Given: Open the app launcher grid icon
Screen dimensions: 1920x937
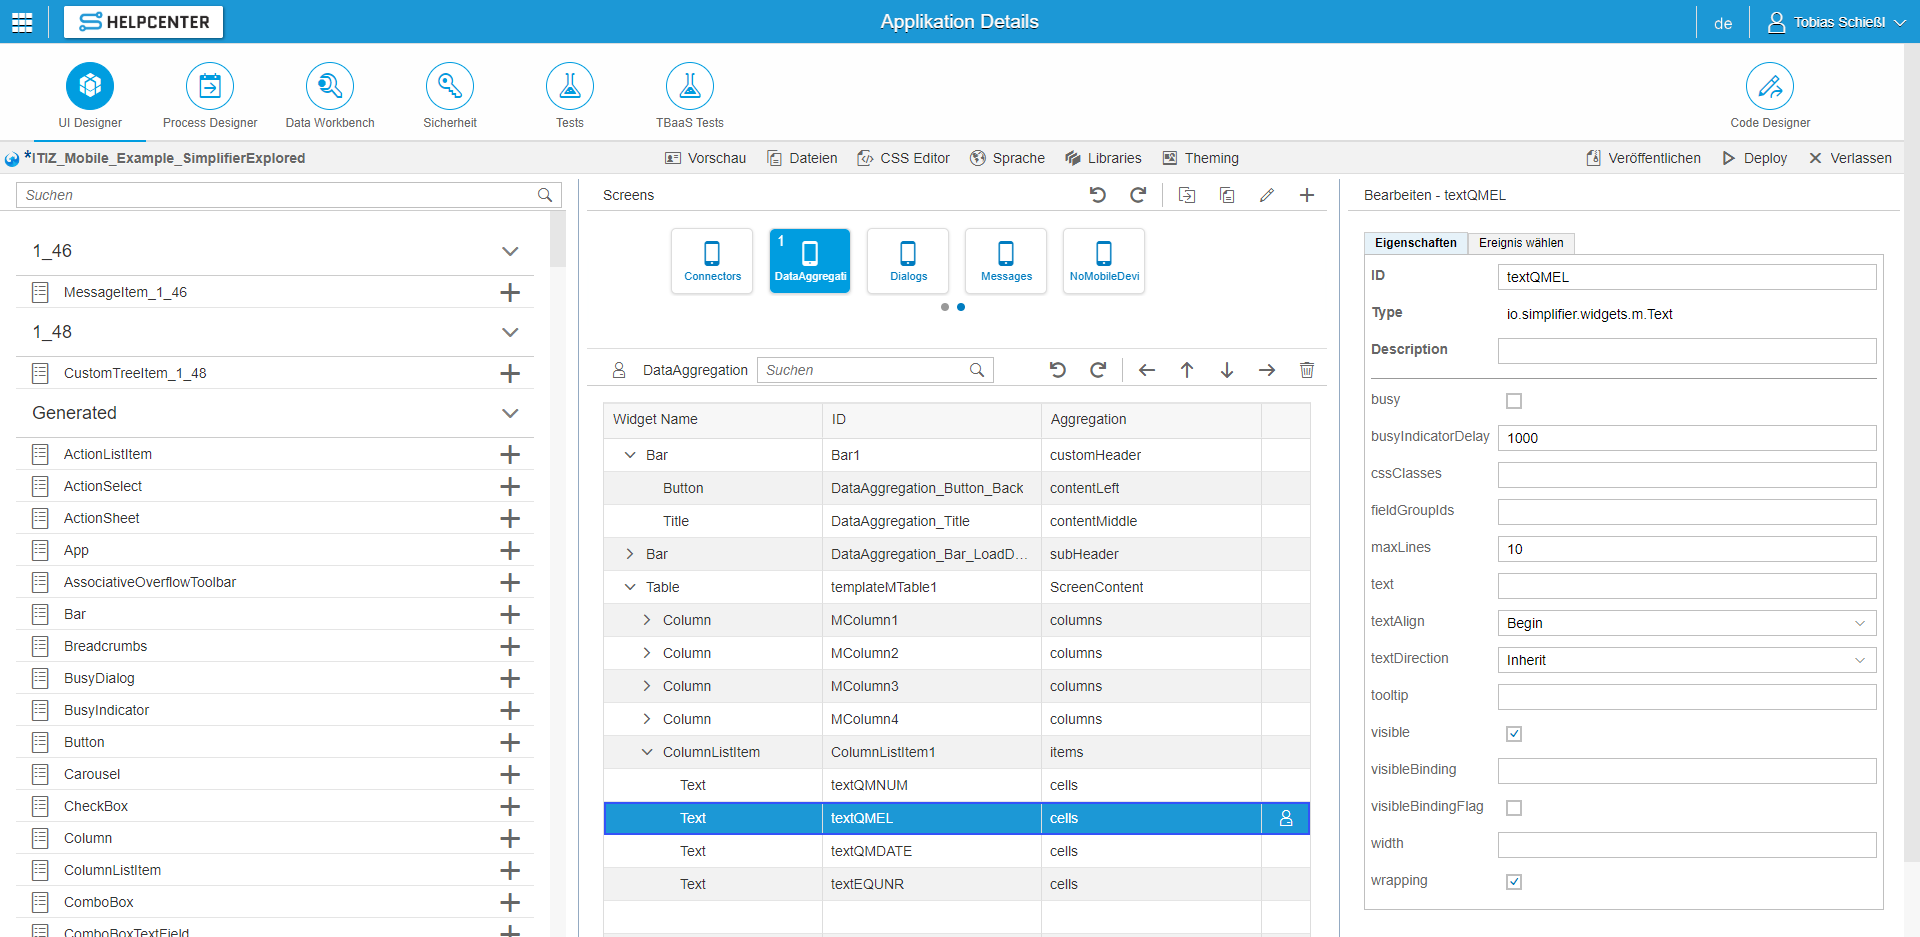Looking at the screenshot, I should point(22,22).
